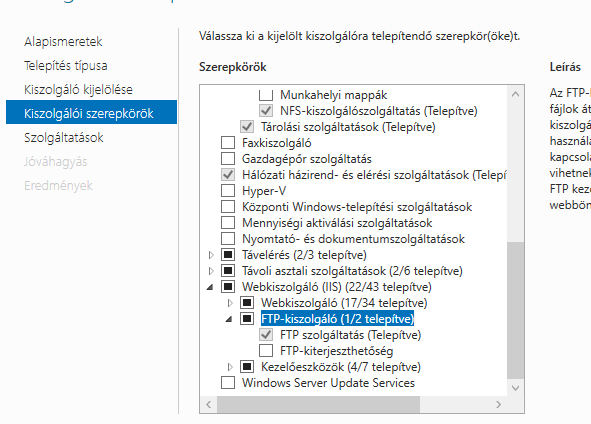This screenshot has height=424, width=591.
Task: Check Nyomtató- és dokumentumszolgáltatások checkbox
Action: [228, 239]
